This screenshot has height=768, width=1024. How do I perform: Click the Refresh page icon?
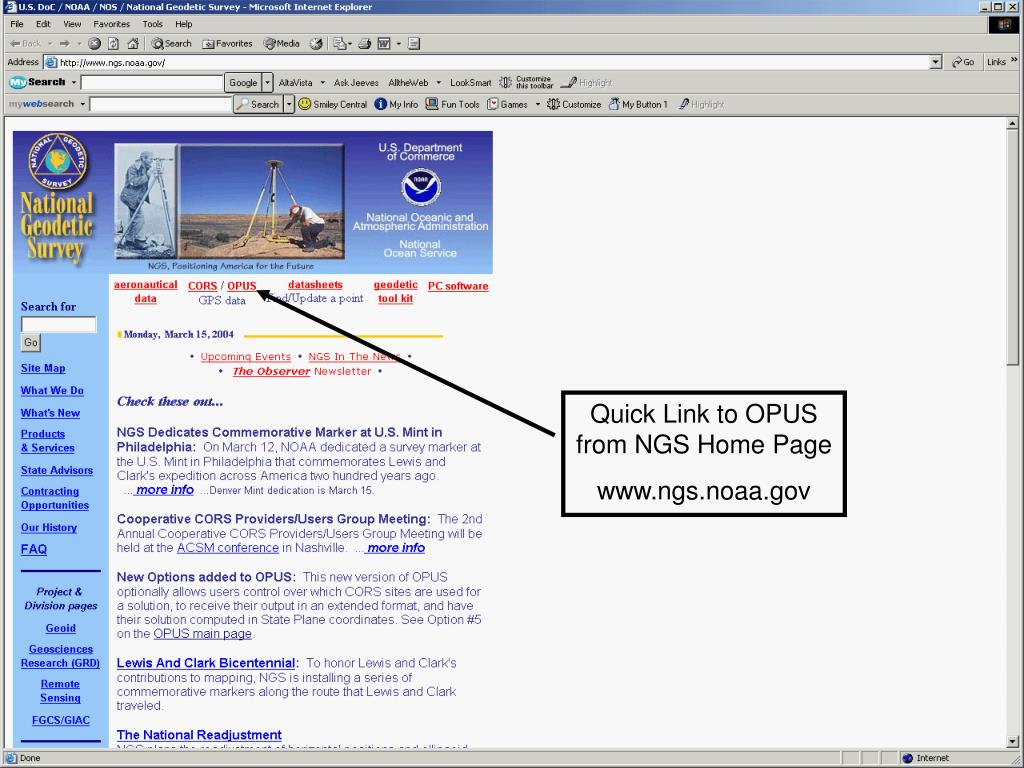coord(114,44)
